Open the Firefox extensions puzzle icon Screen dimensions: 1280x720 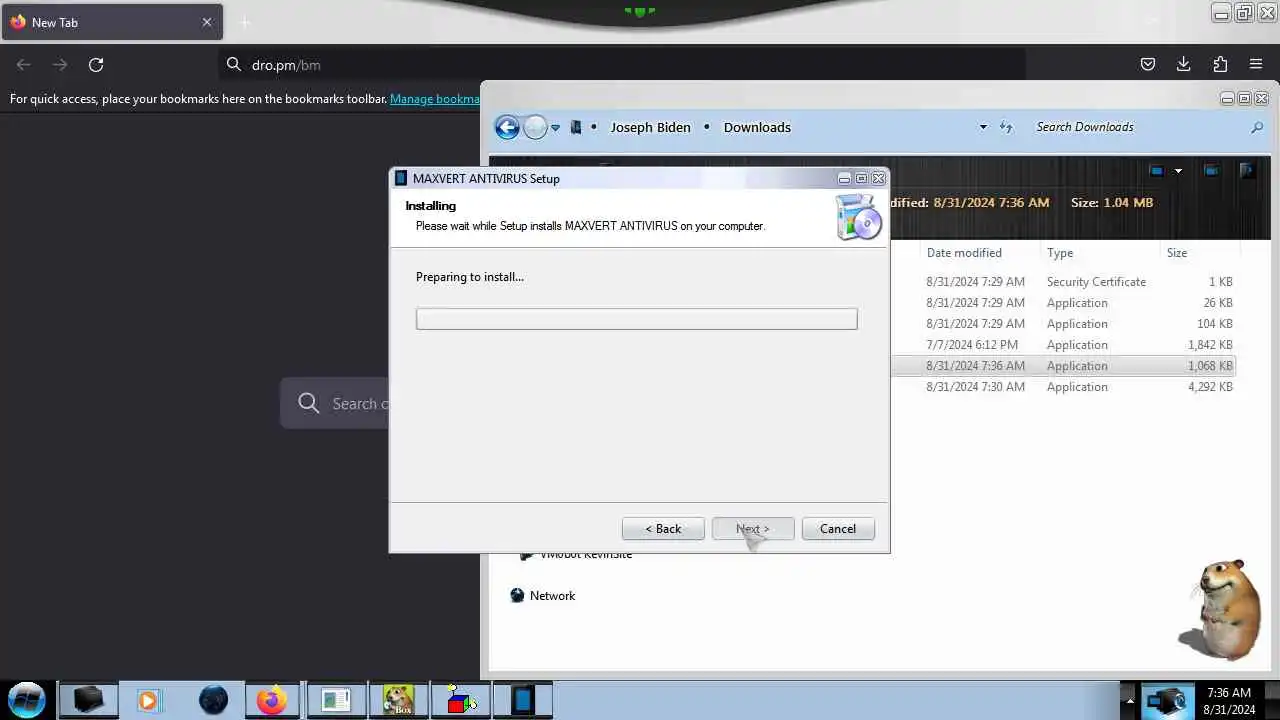click(x=1220, y=65)
